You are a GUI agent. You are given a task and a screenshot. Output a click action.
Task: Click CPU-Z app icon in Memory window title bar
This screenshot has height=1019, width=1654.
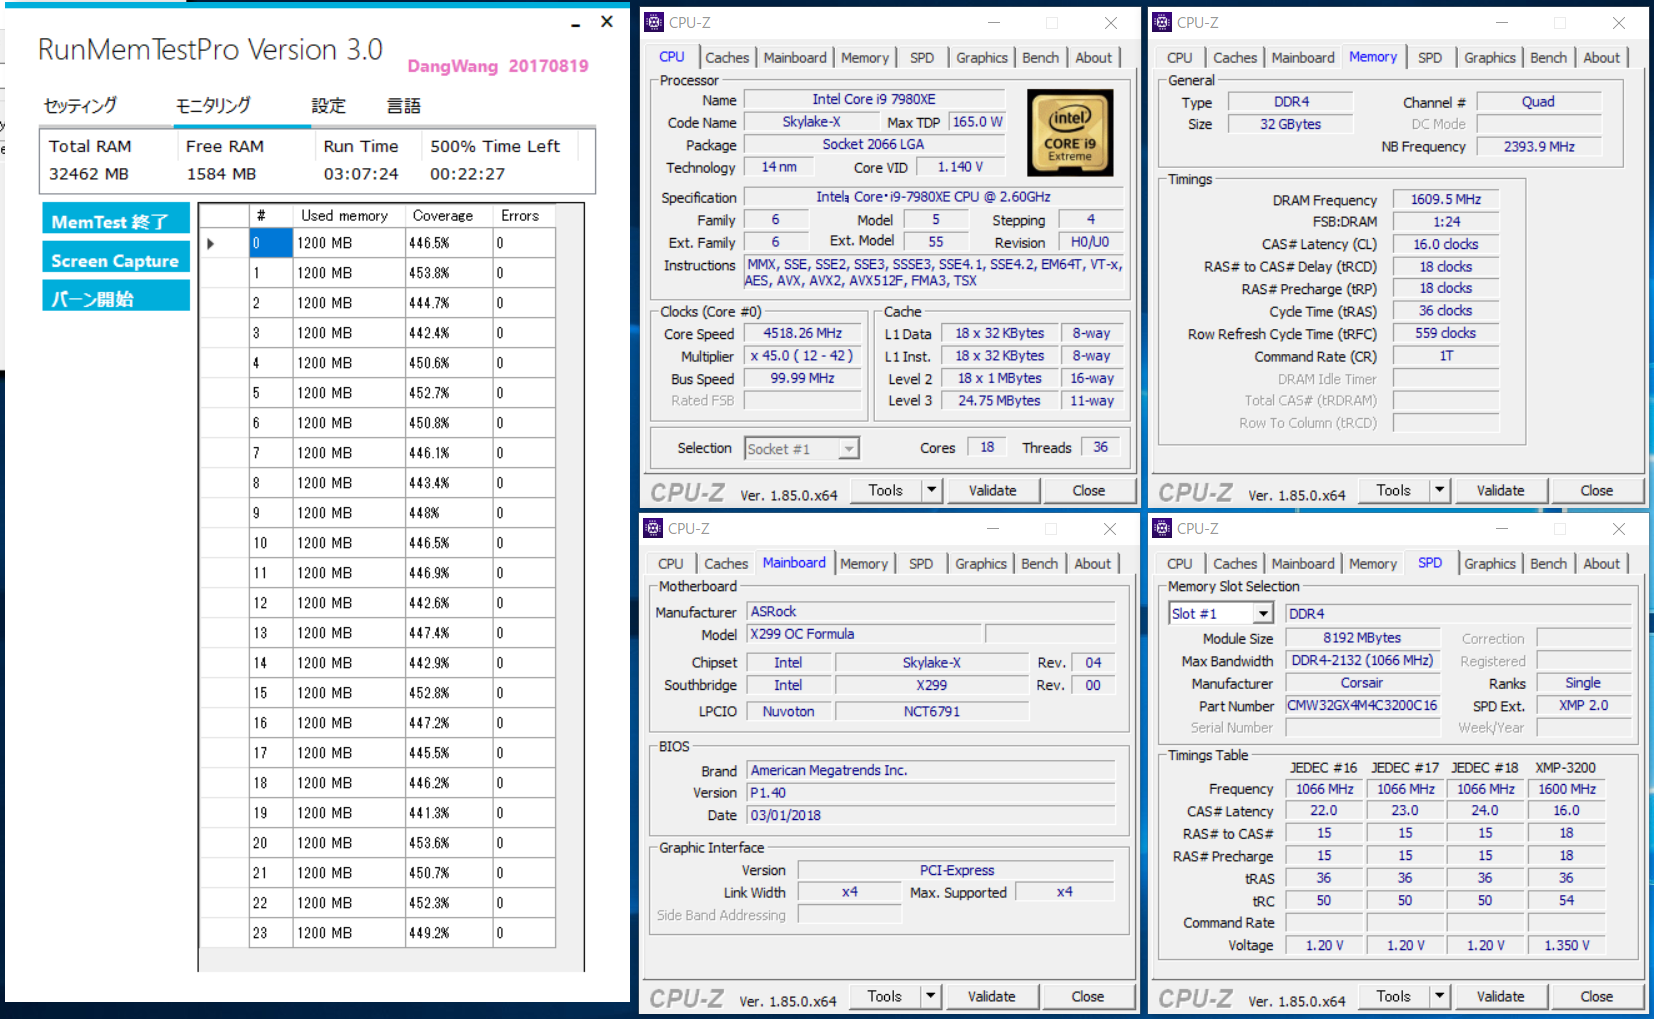1162,22
